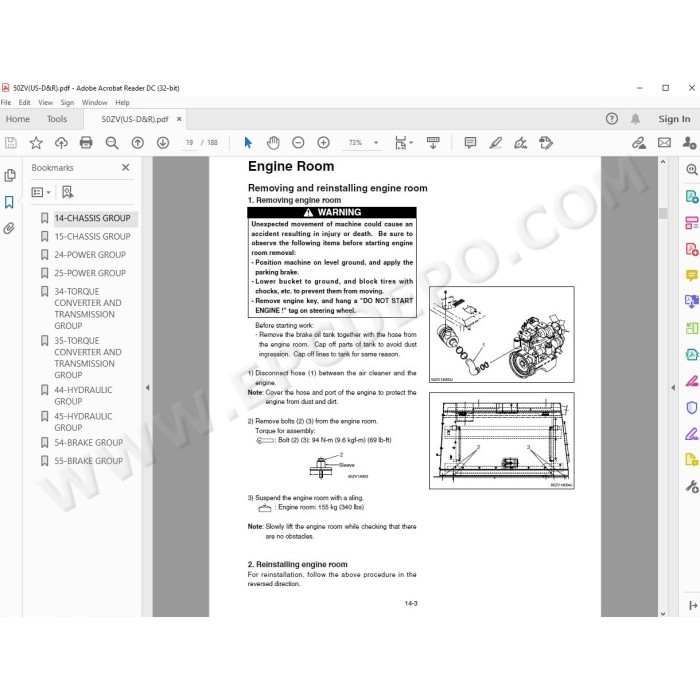Add the file to starred favorites
Image resolution: width=700 pixels, height=700 pixels.
click(x=36, y=143)
